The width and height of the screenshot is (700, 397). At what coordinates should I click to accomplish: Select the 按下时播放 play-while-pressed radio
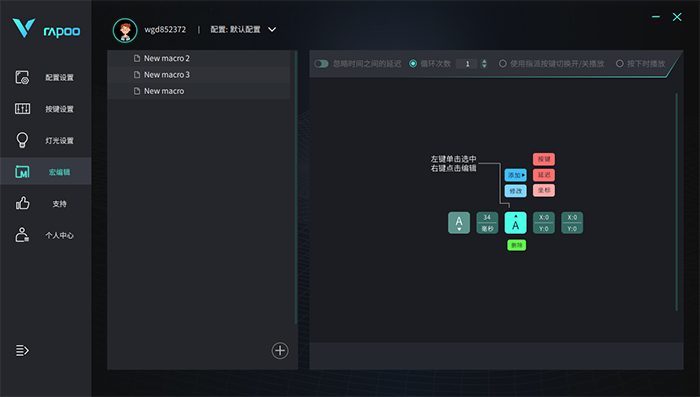(x=620, y=64)
